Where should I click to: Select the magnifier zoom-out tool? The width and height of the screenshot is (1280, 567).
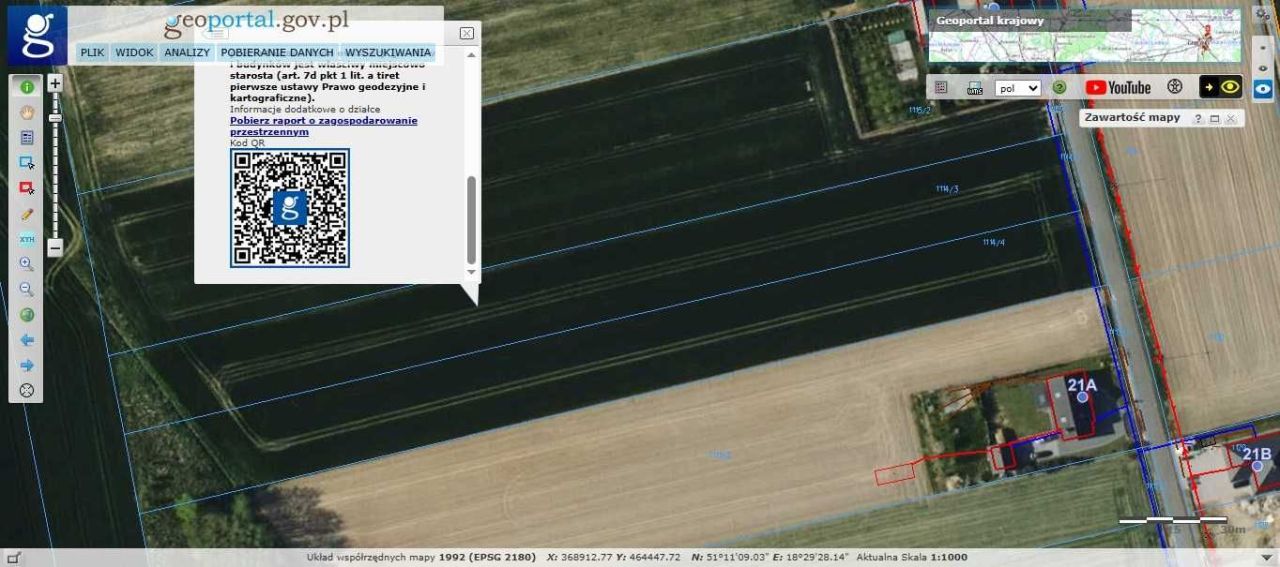click(26, 289)
